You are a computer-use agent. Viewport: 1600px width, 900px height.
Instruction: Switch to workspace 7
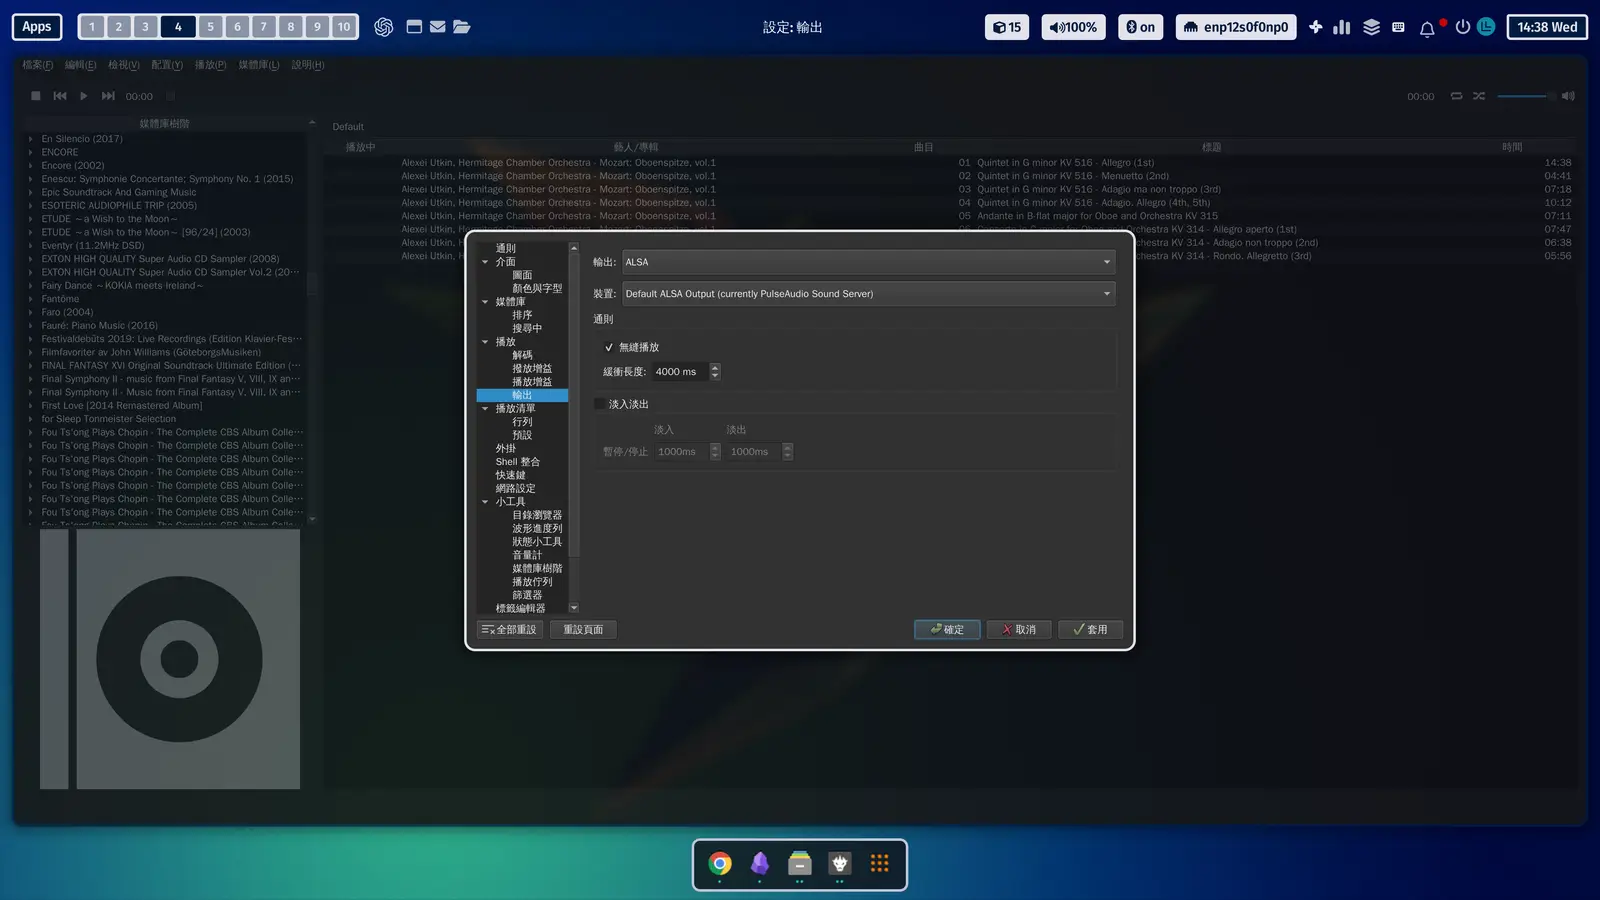(x=264, y=27)
